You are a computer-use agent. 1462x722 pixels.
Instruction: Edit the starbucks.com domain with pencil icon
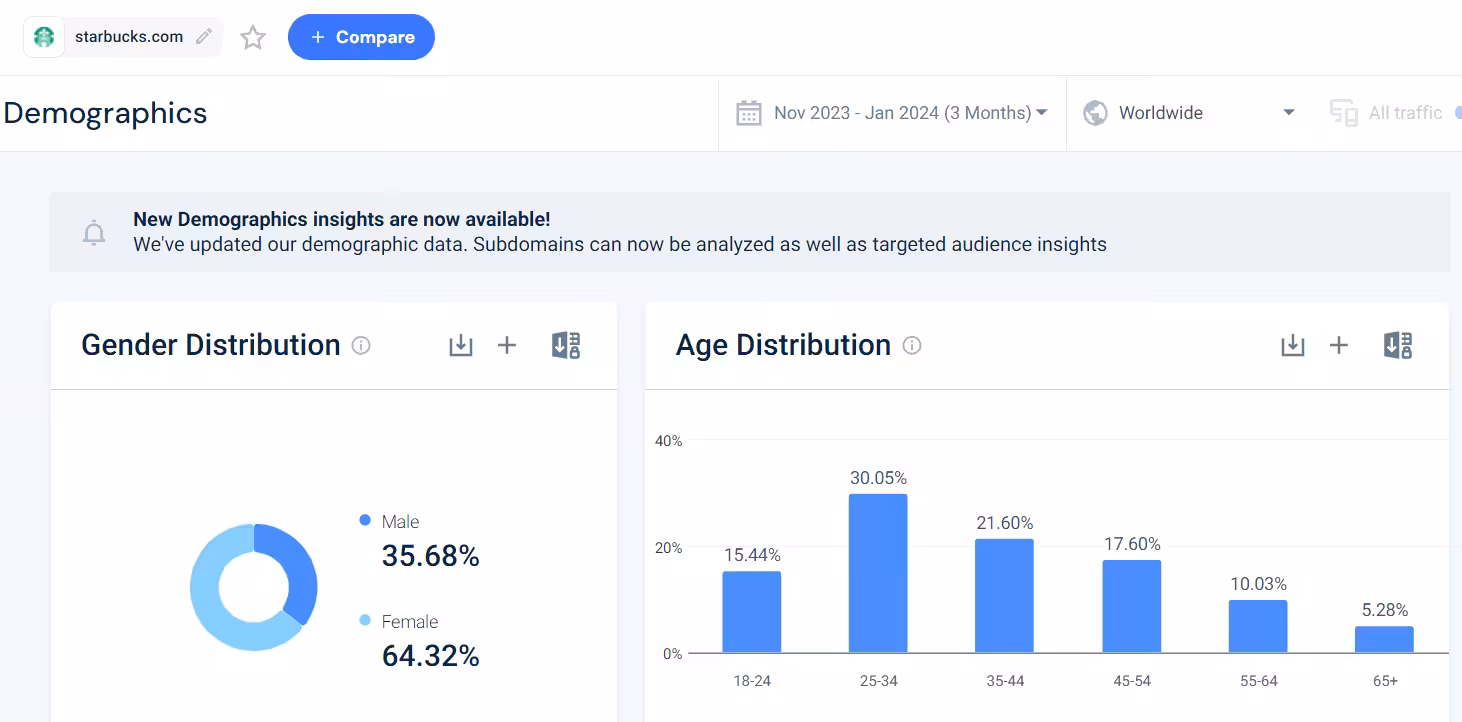204,37
